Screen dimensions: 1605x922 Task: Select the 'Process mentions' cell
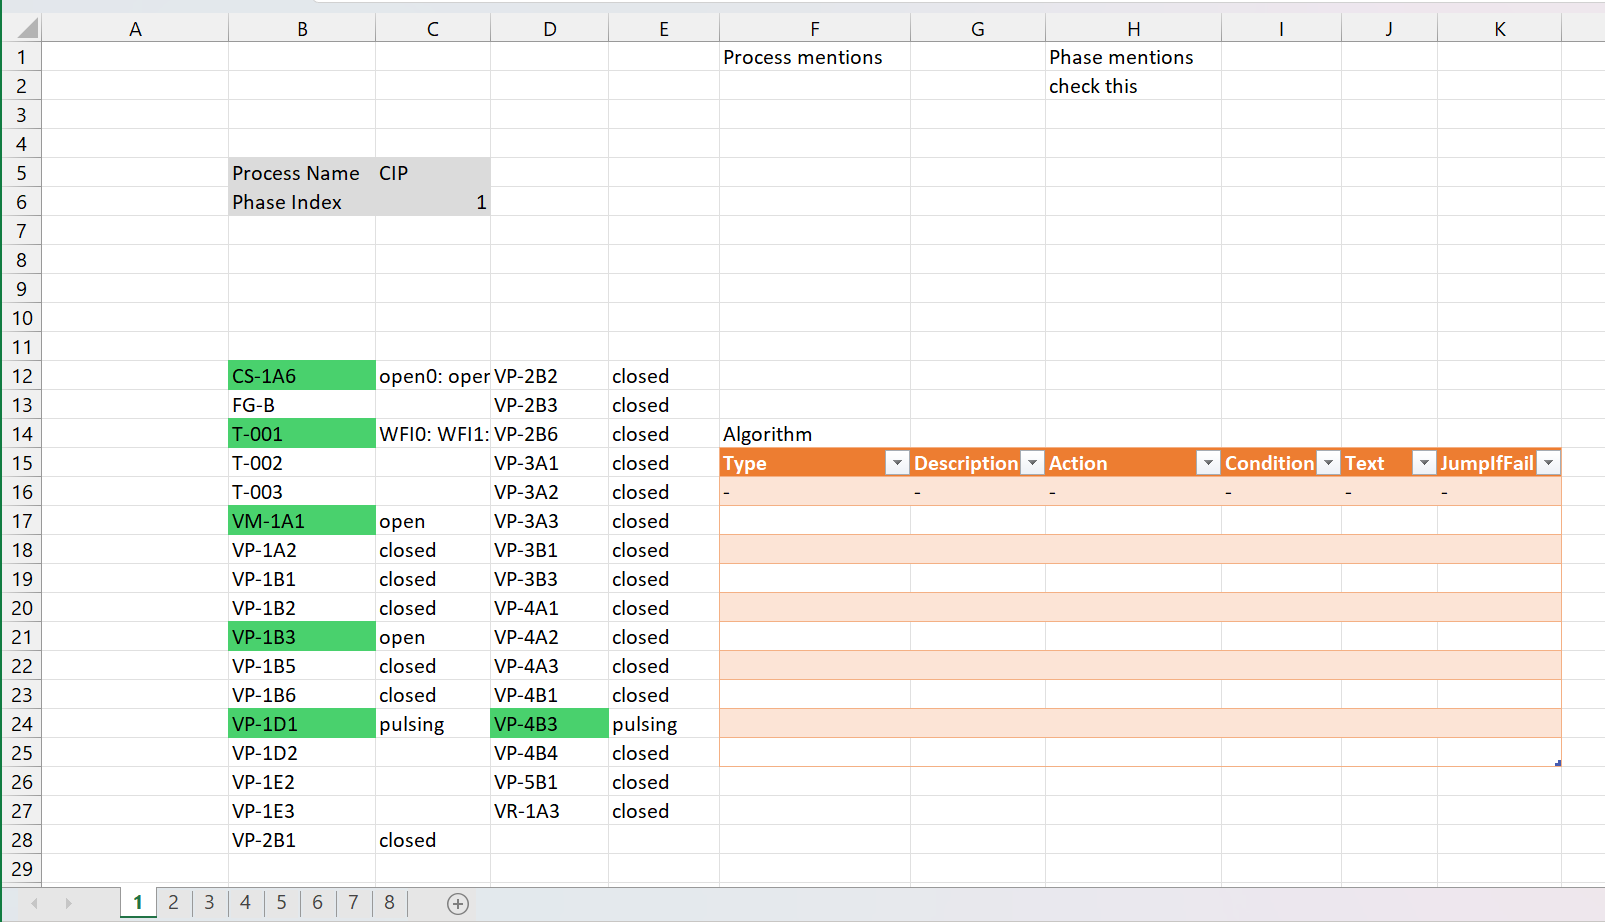pos(815,57)
